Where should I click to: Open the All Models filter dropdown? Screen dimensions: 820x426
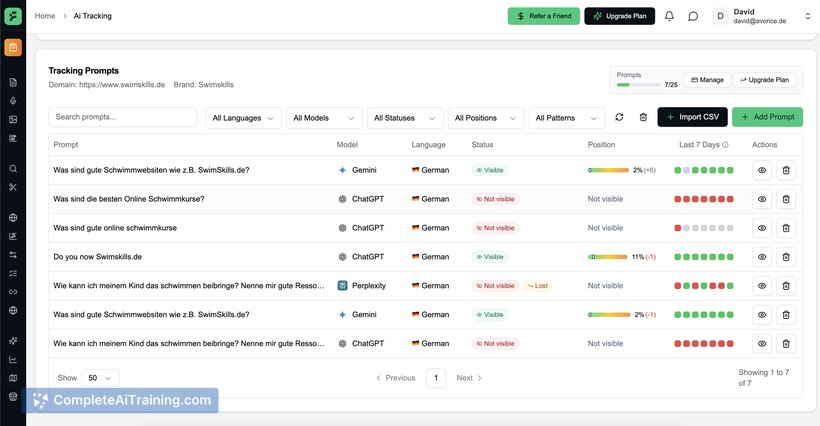(324, 118)
